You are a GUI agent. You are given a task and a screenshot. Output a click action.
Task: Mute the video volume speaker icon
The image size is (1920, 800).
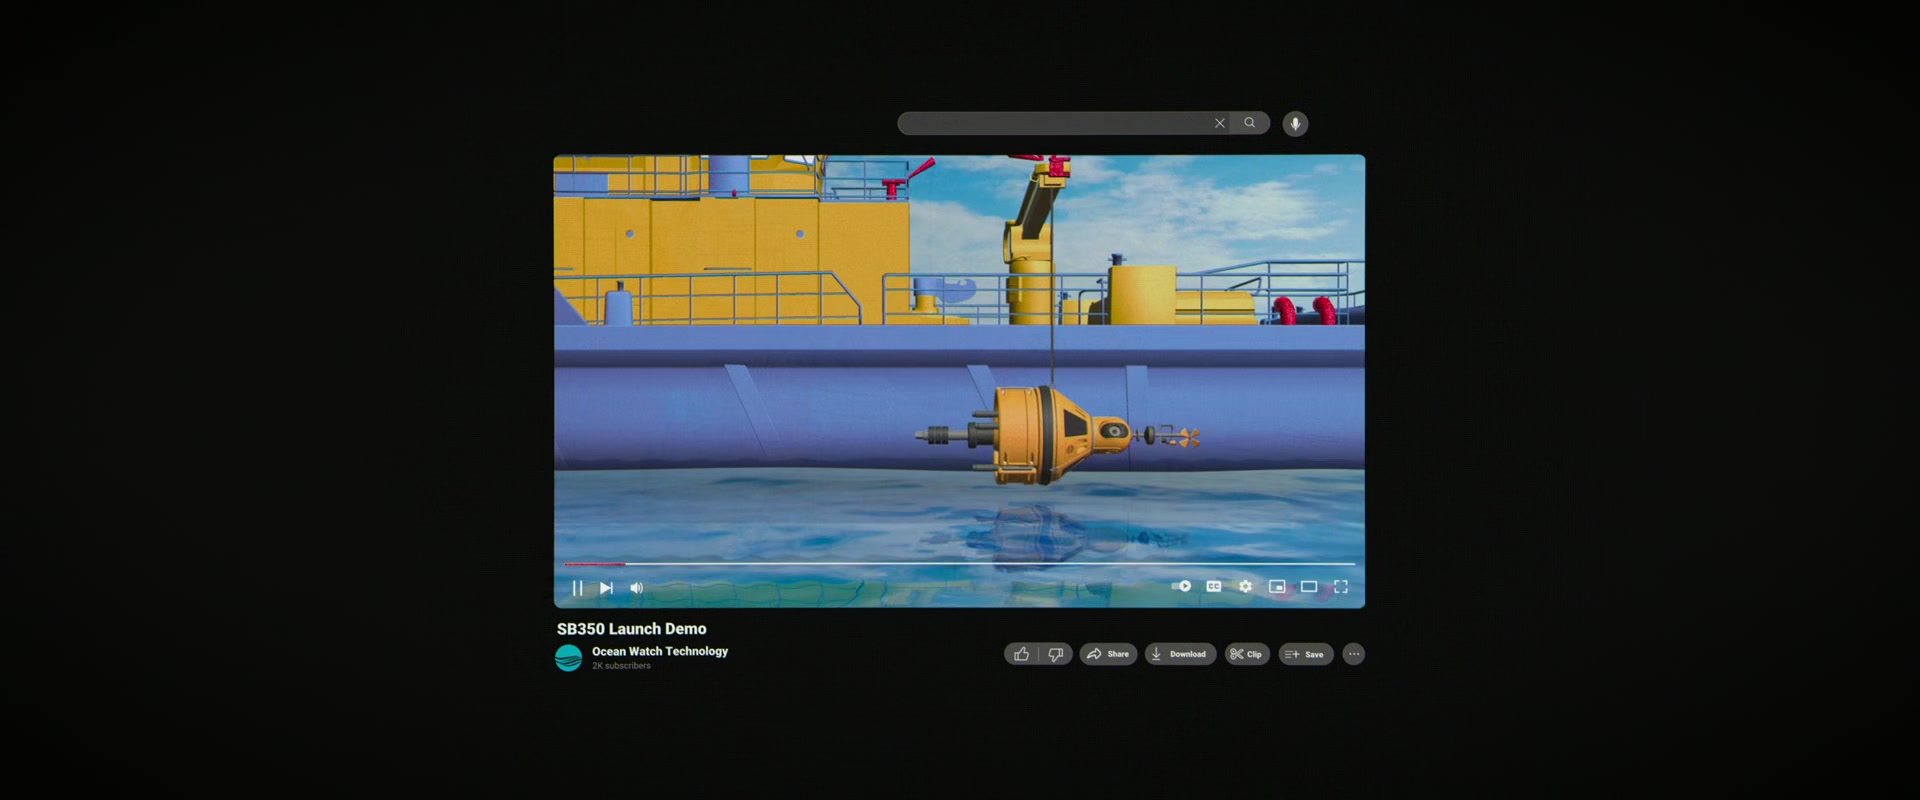pyautogui.click(x=637, y=588)
